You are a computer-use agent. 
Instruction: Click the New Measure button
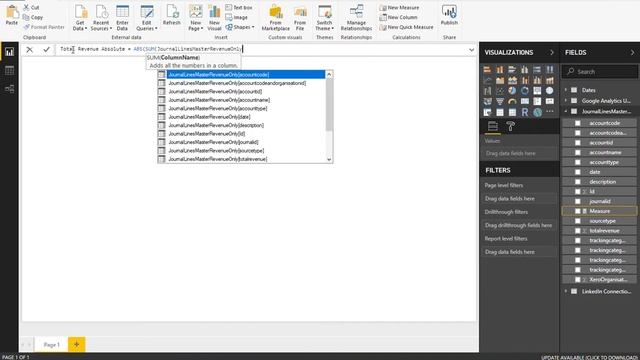pyautogui.click(x=399, y=7)
